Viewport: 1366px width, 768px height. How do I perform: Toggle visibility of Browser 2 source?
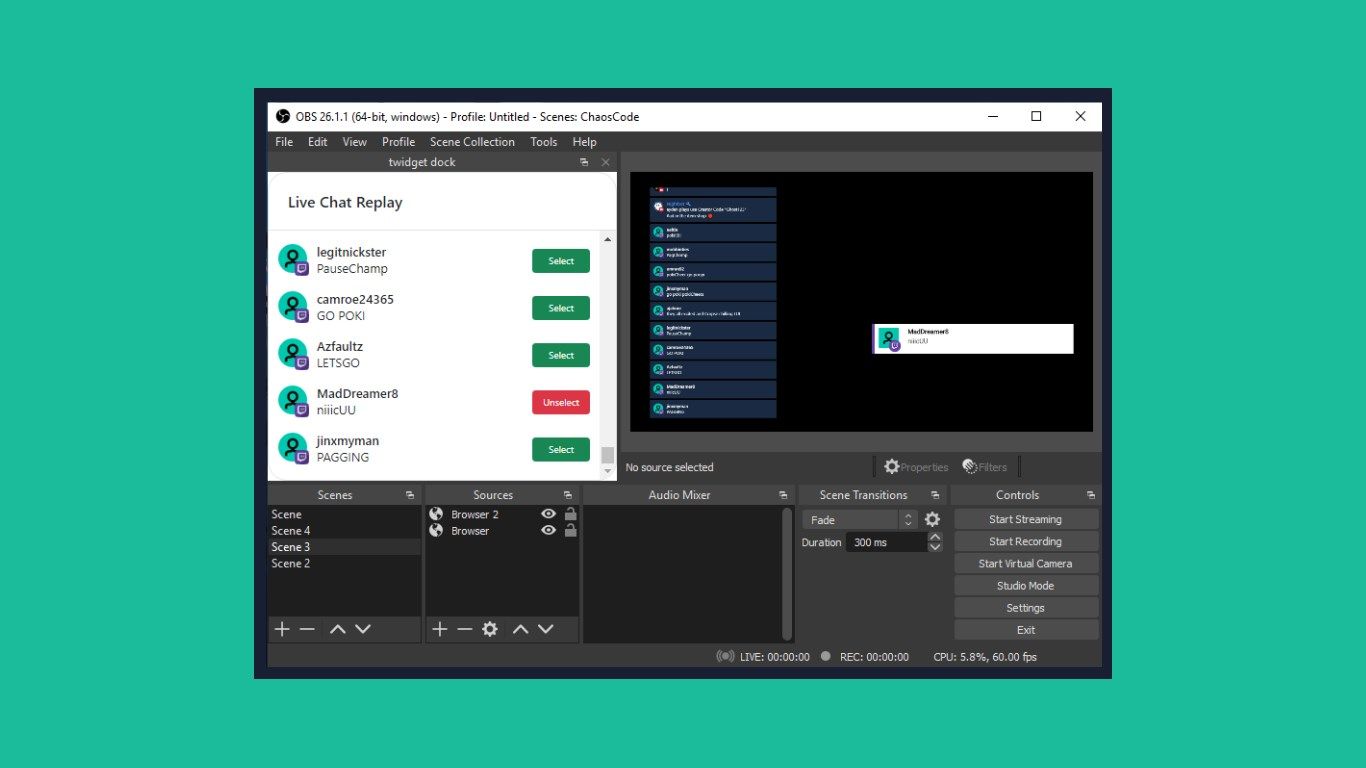coord(548,514)
